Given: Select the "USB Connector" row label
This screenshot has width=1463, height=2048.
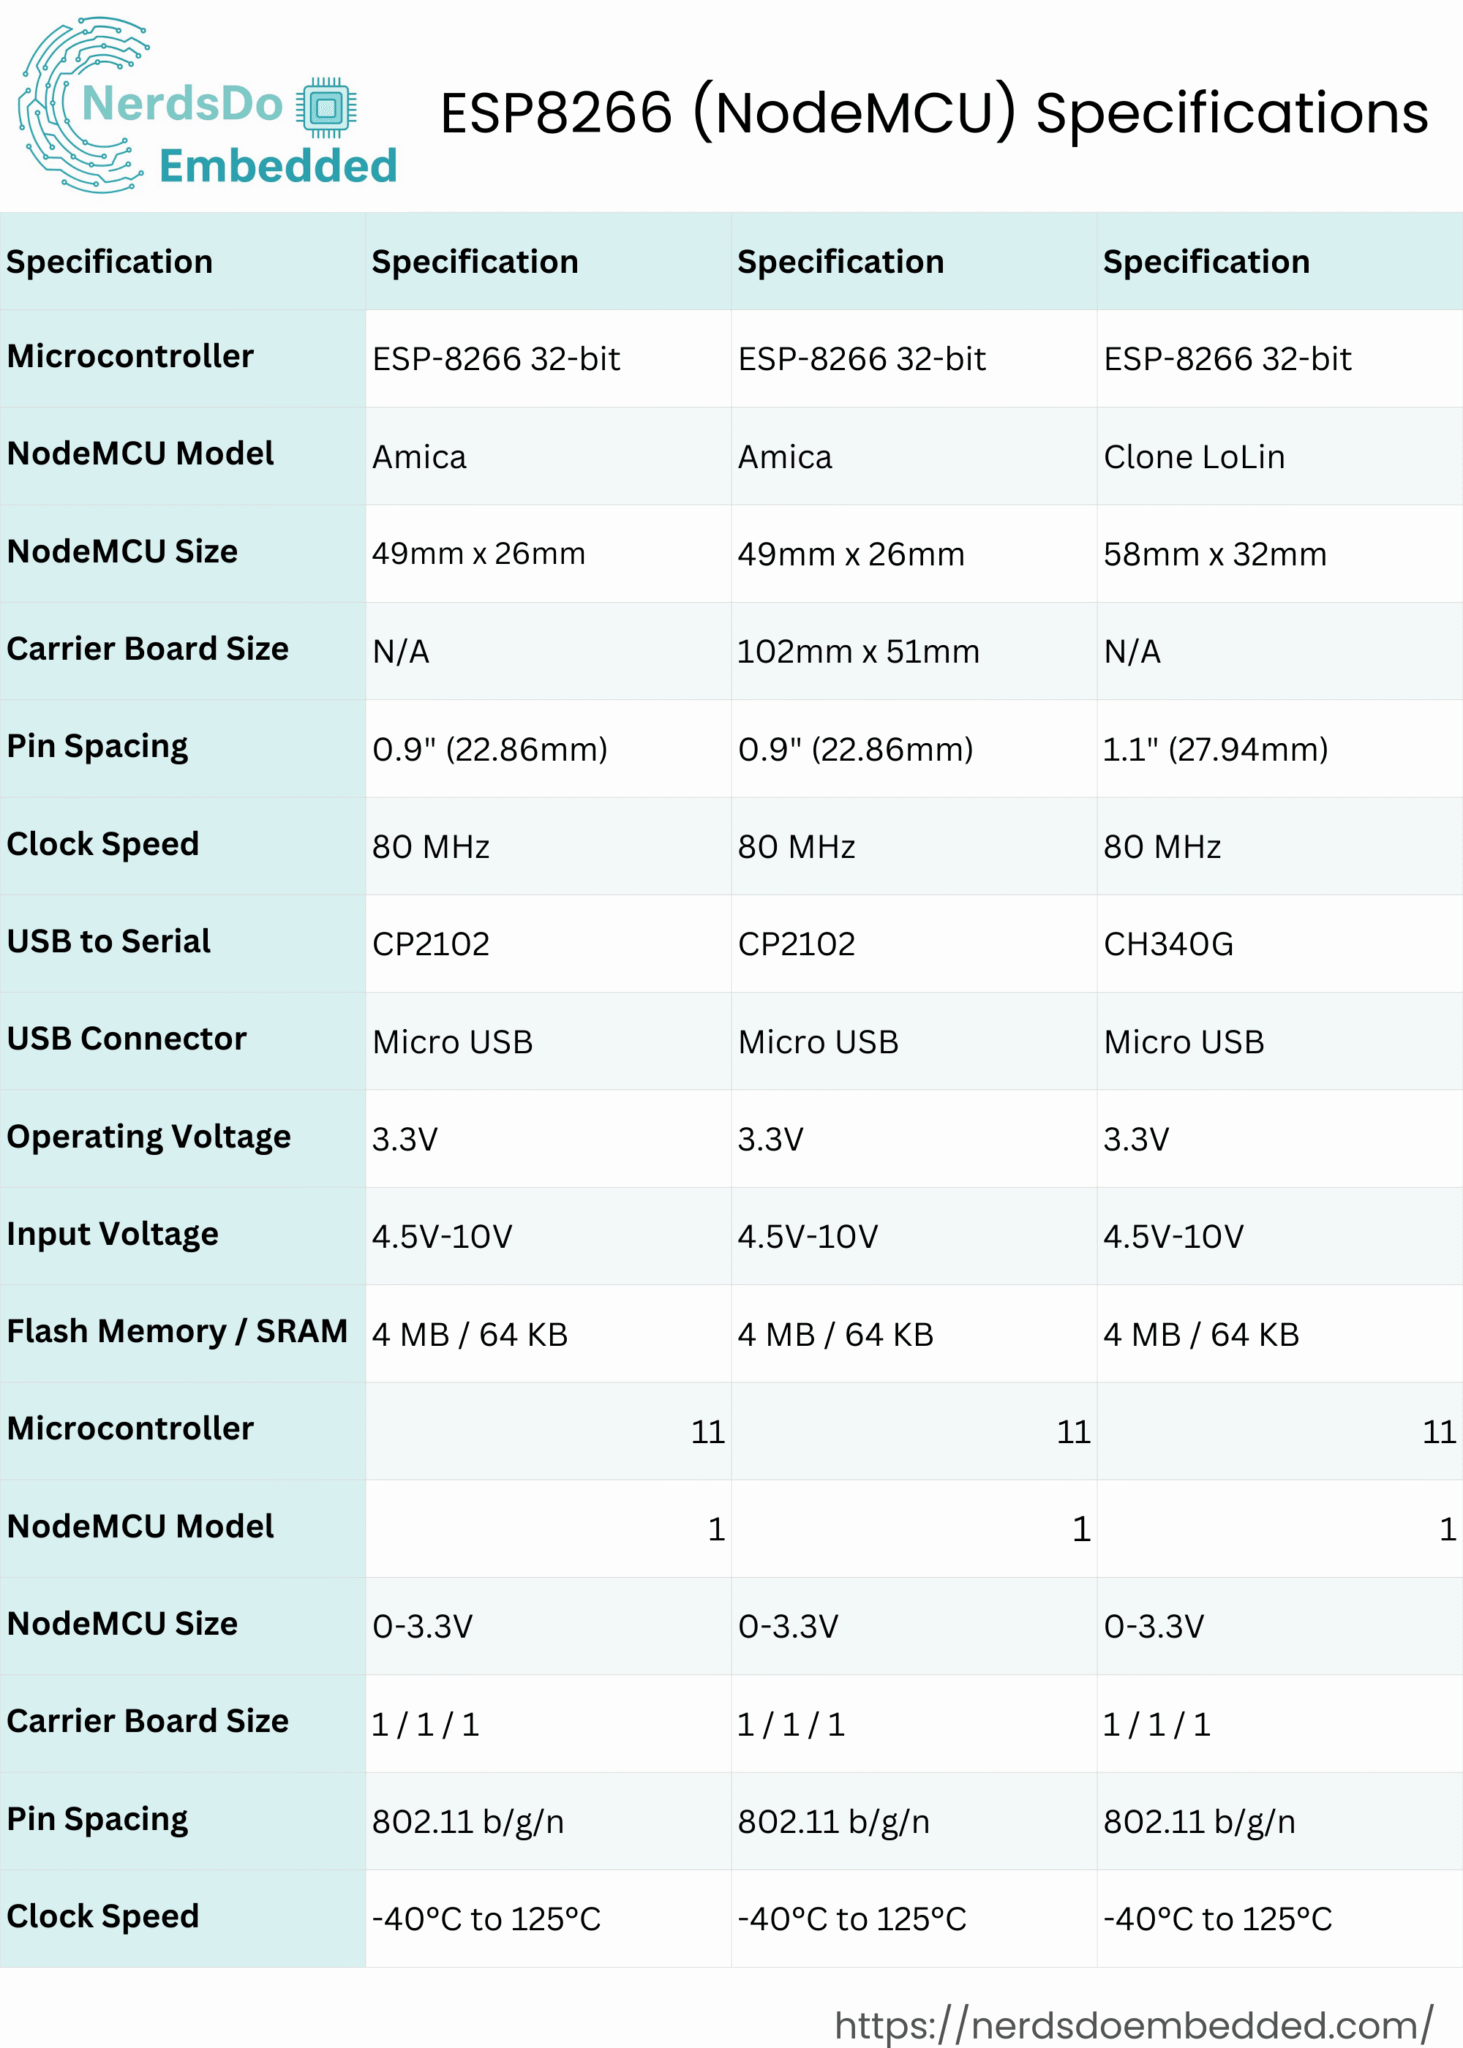Looking at the screenshot, I should click(127, 1039).
